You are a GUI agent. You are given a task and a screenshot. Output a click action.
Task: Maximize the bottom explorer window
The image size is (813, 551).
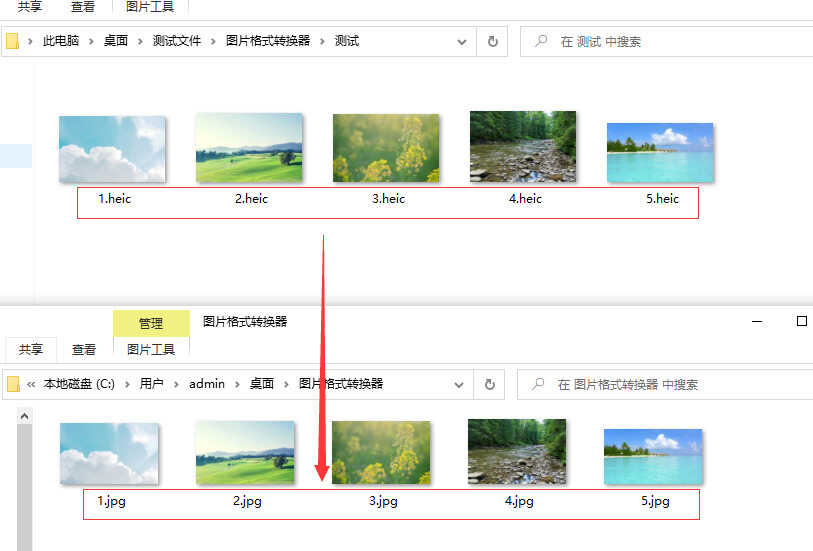pos(801,322)
